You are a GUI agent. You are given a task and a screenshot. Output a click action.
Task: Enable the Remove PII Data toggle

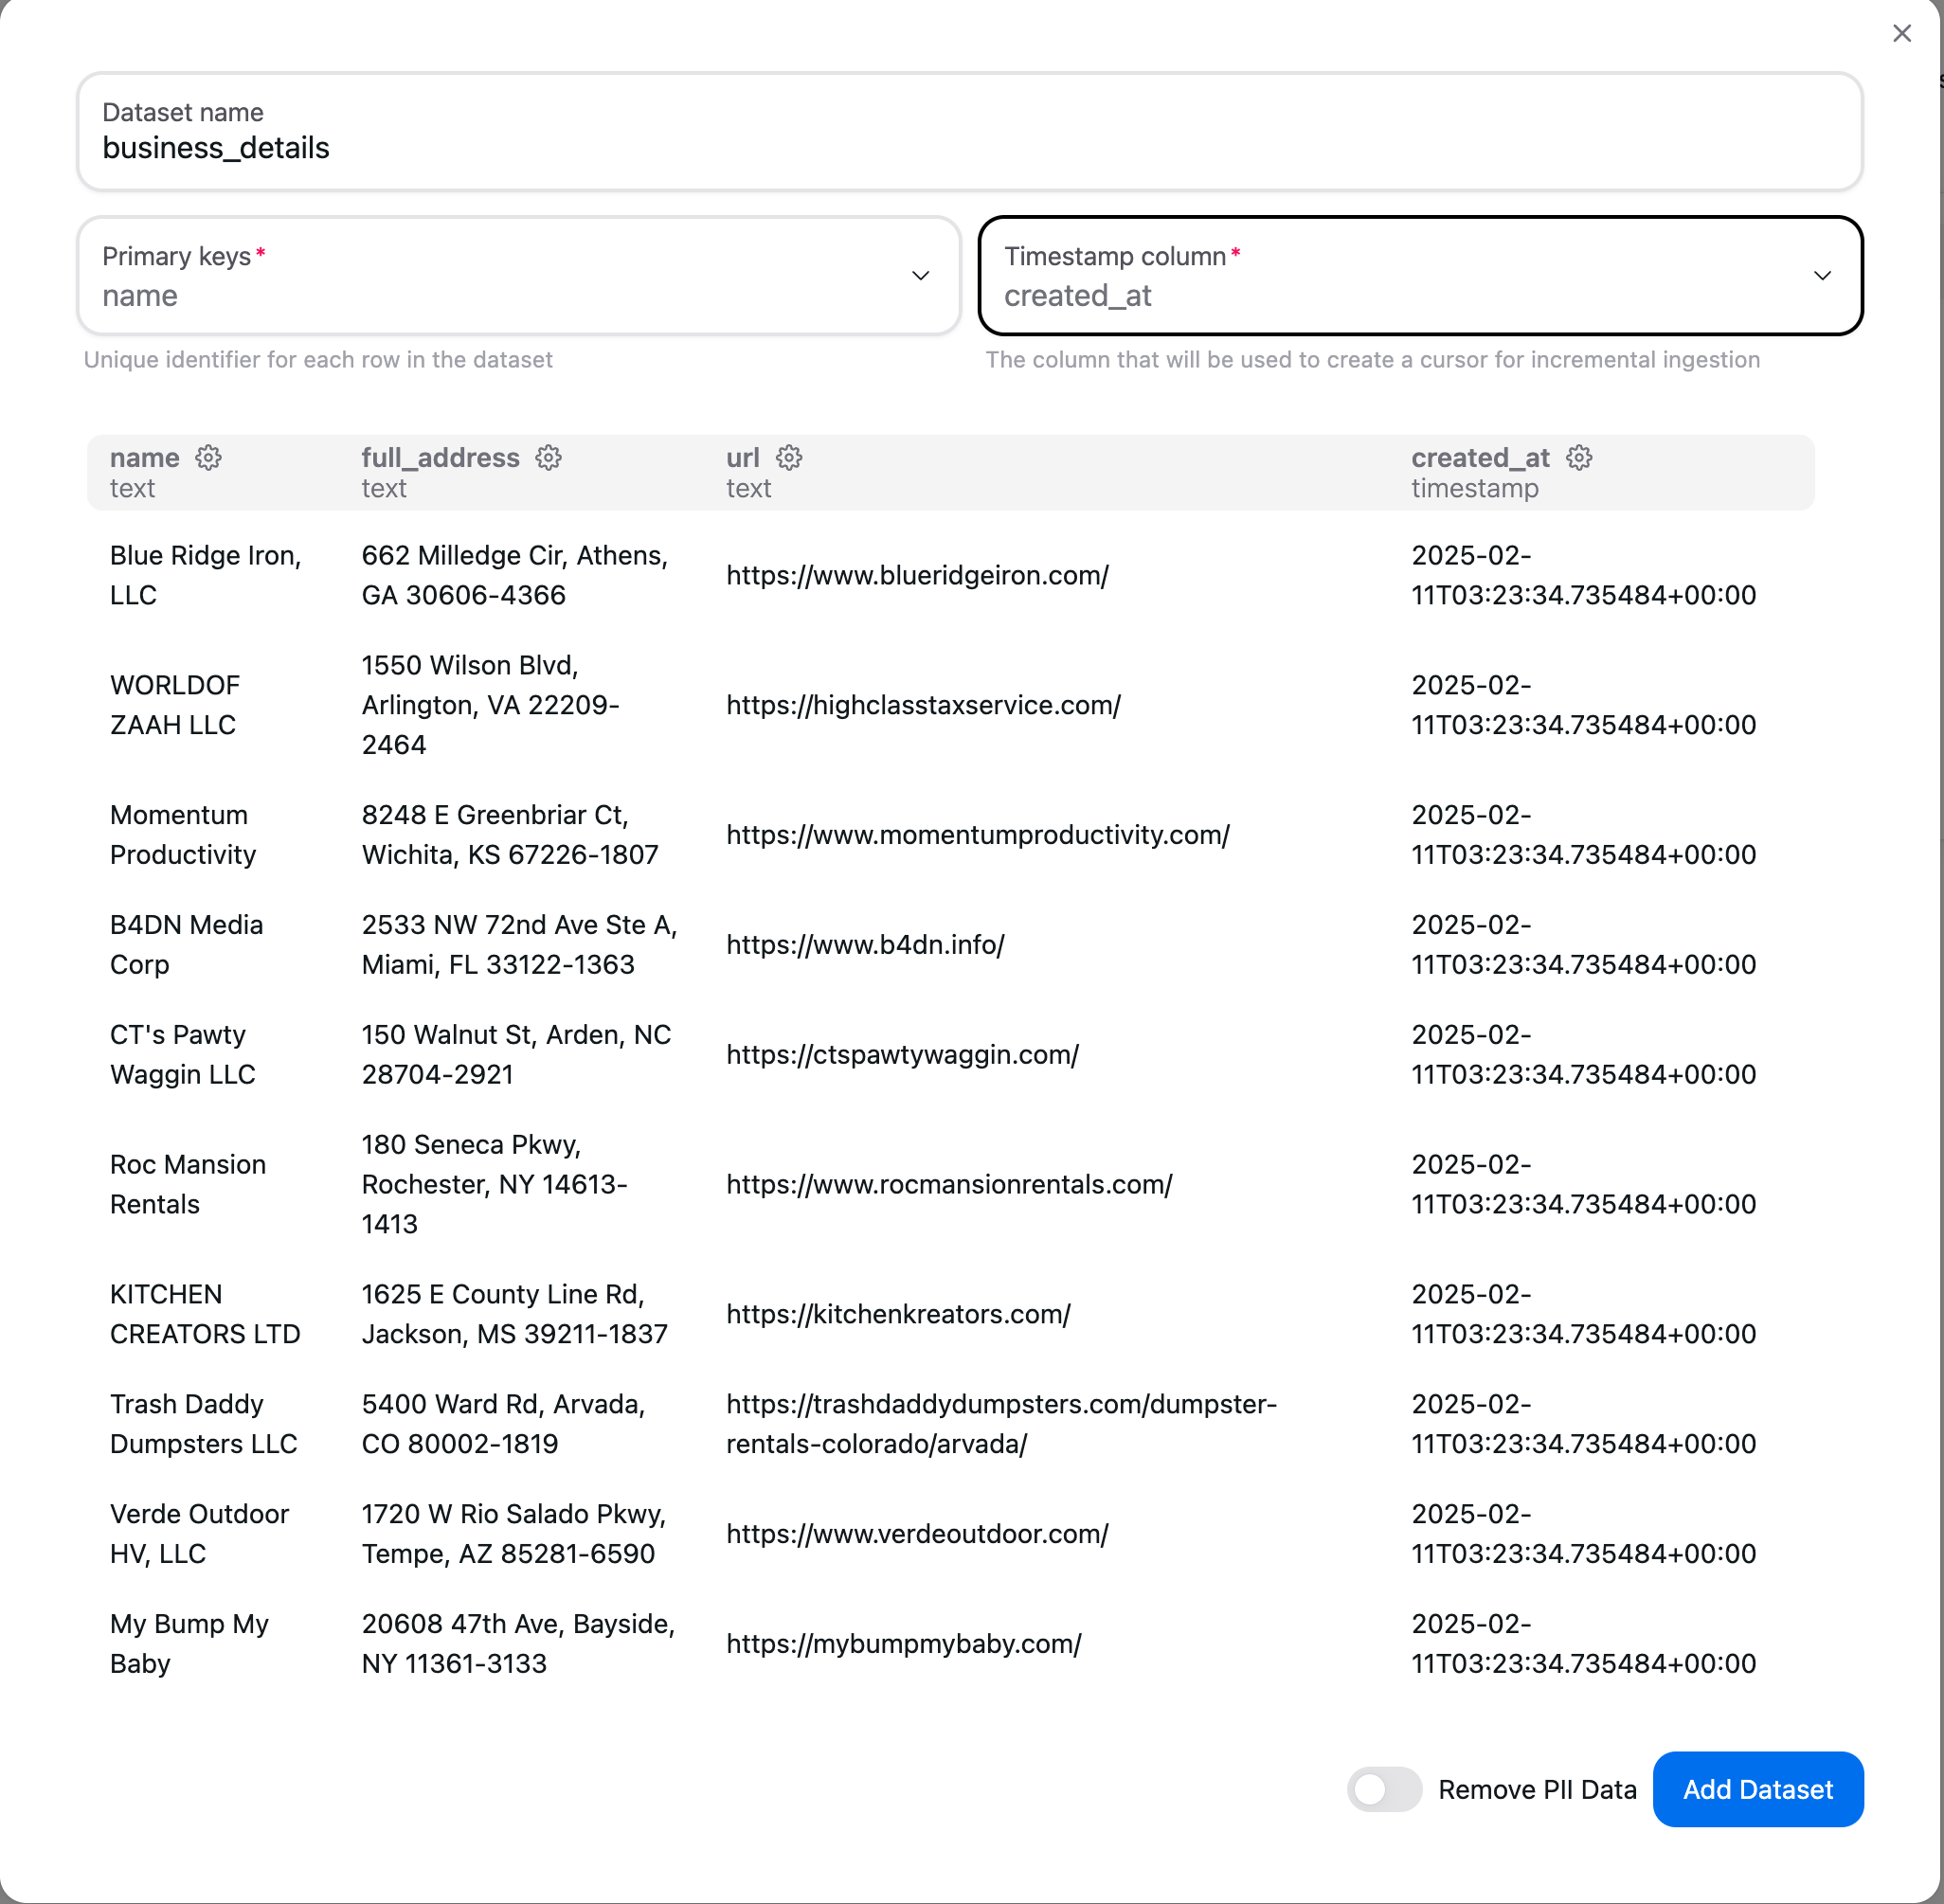click(1384, 1790)
